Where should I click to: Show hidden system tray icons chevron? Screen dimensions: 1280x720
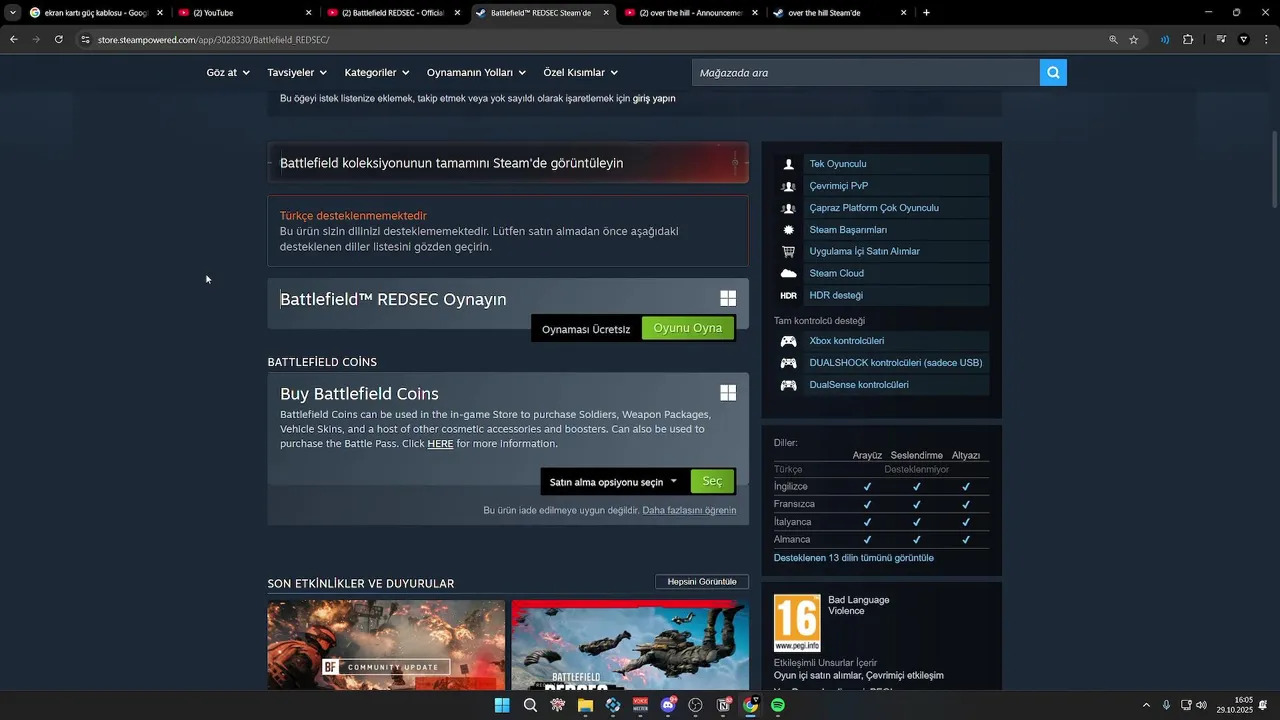click(x=1146, y=705)
